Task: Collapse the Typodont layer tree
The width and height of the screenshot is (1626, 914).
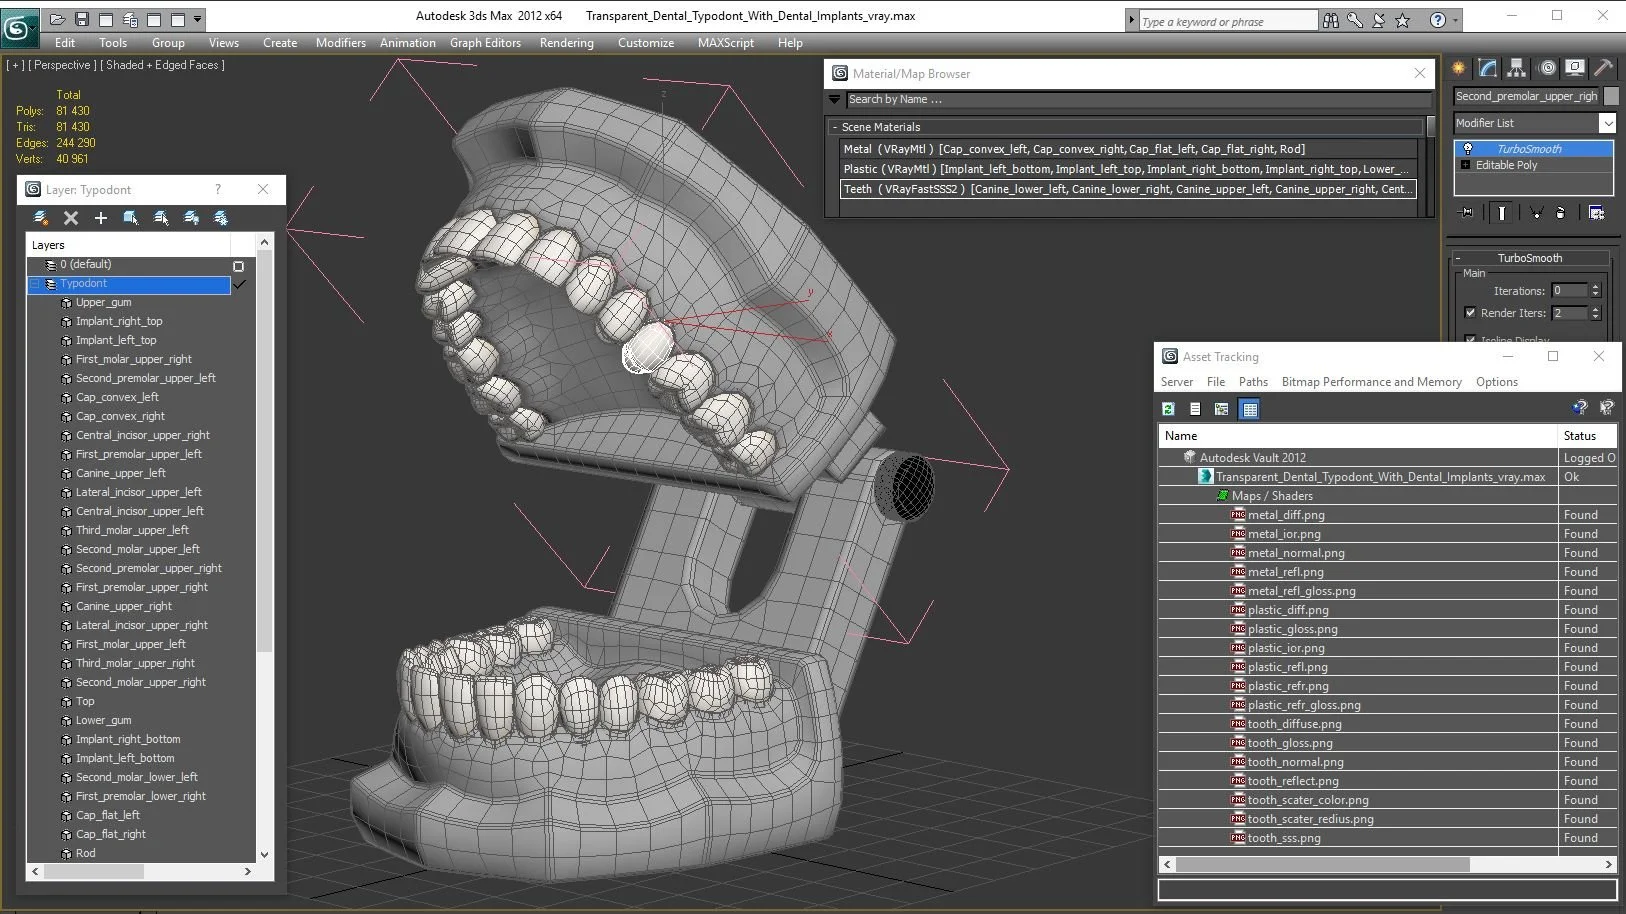Action: click(35, 284)
